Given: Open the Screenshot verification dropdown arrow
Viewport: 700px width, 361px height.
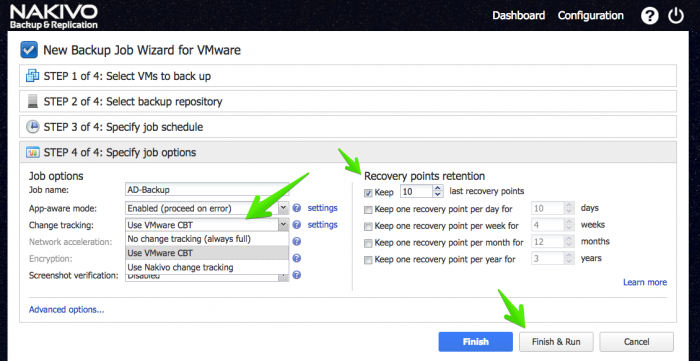Looking at the screenshot, I should tap(283, 277).
